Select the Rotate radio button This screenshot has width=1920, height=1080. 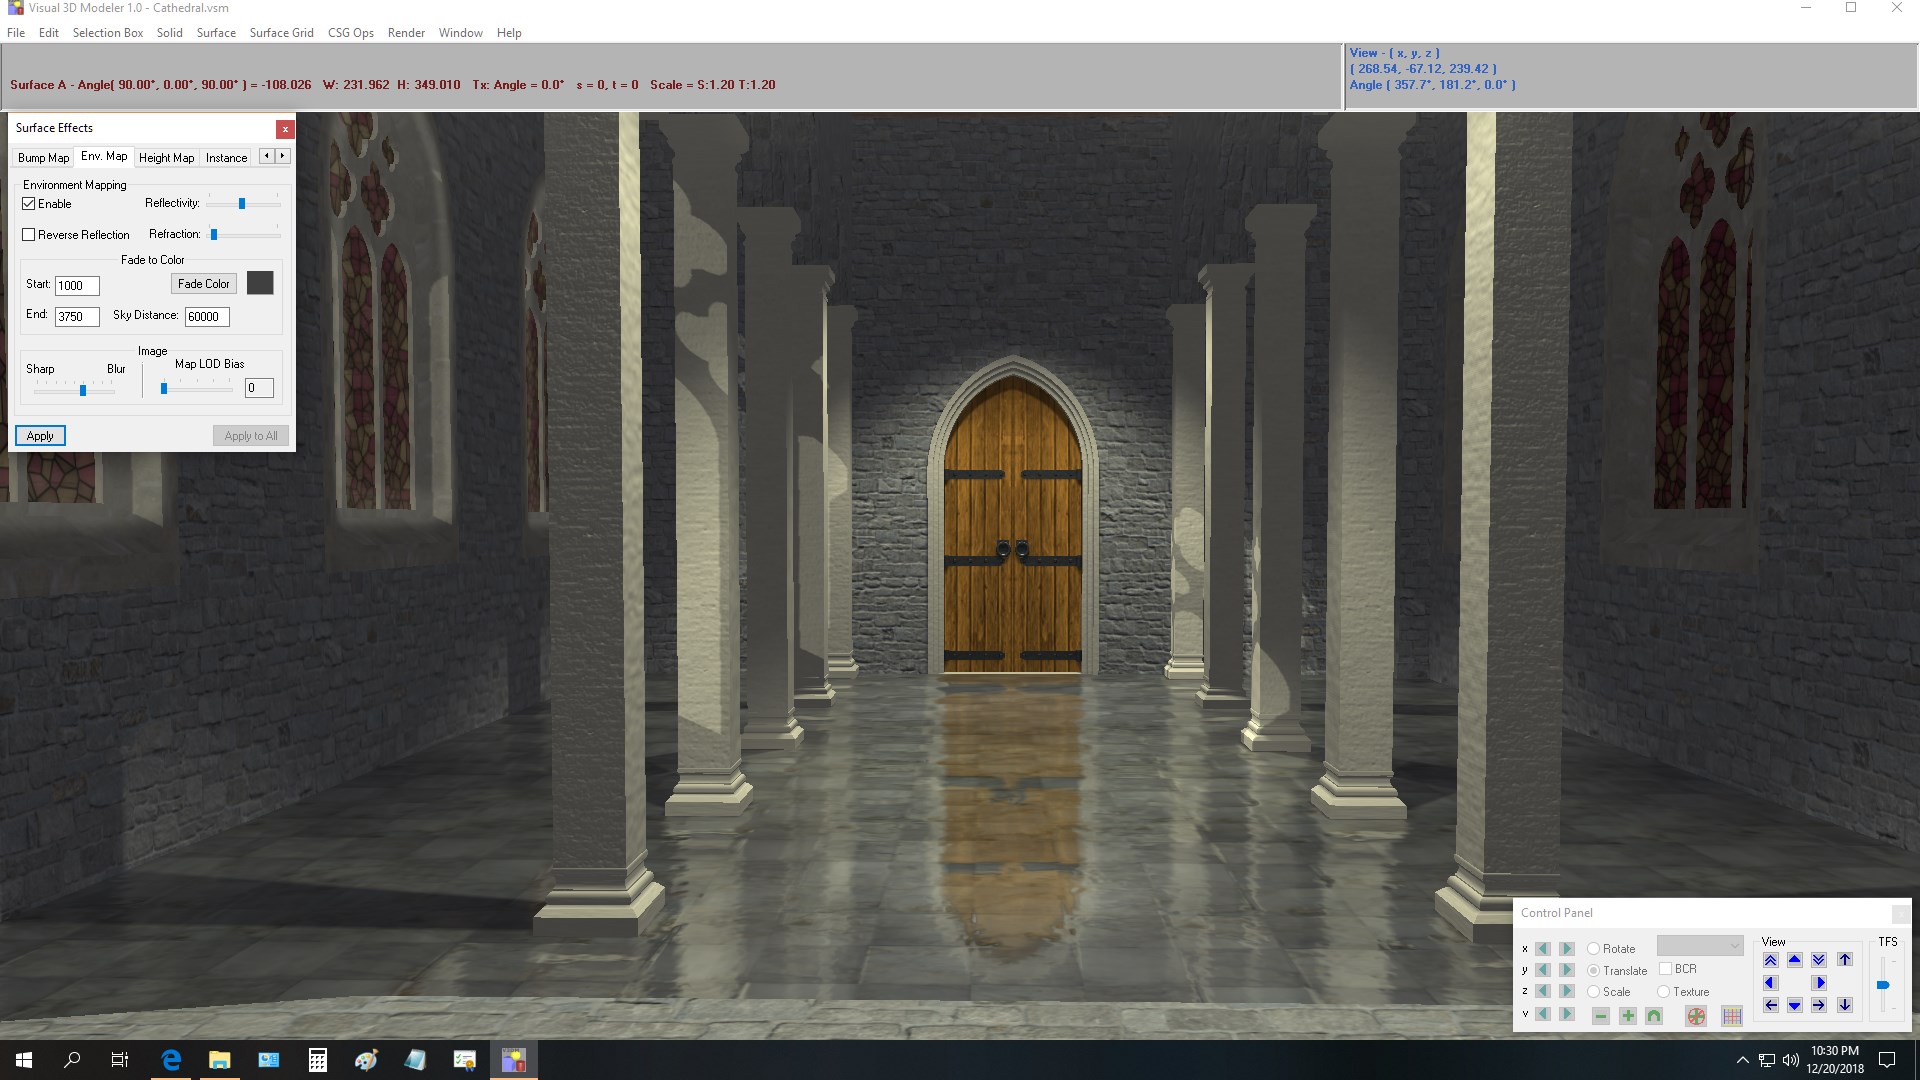click(1593, 948)
